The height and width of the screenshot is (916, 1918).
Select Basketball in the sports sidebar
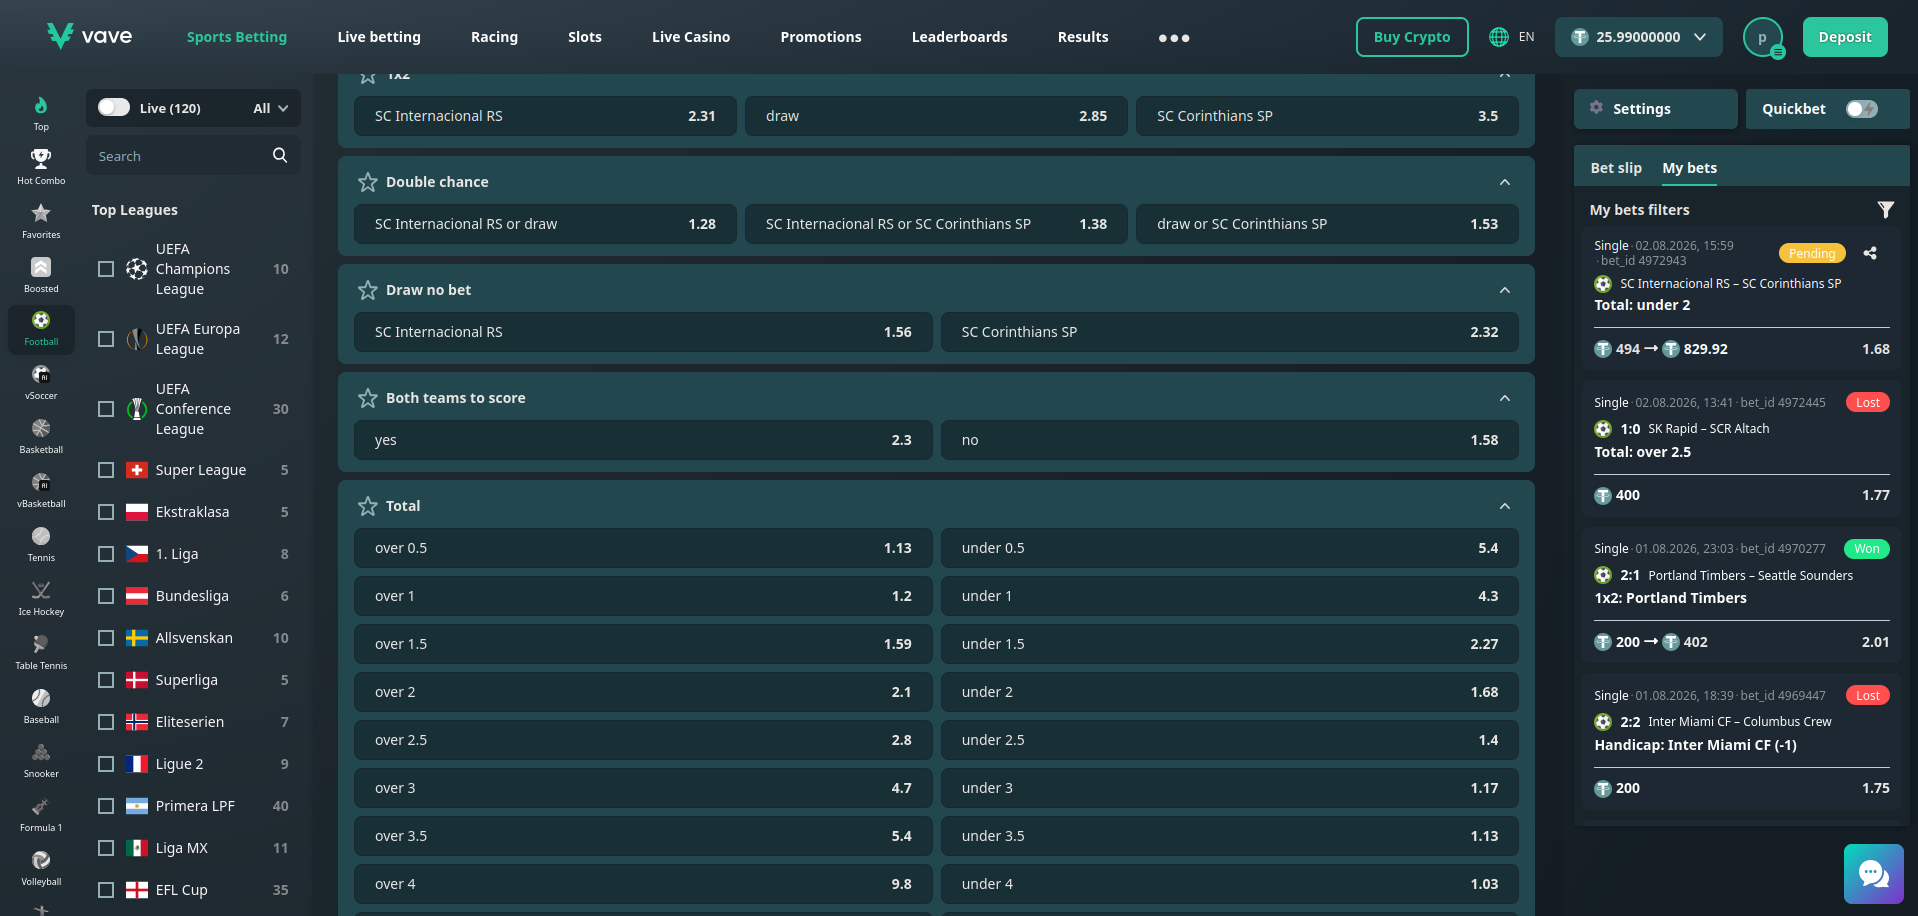[41, 436]
